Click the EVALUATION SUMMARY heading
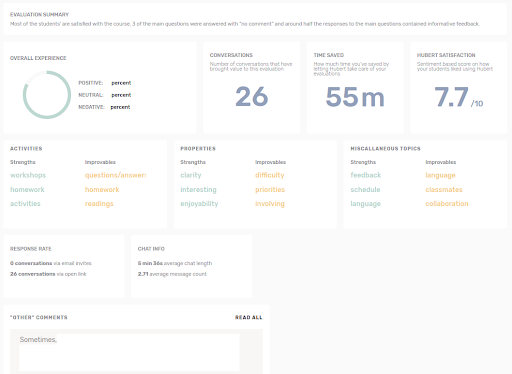 [x=39, y=15]
